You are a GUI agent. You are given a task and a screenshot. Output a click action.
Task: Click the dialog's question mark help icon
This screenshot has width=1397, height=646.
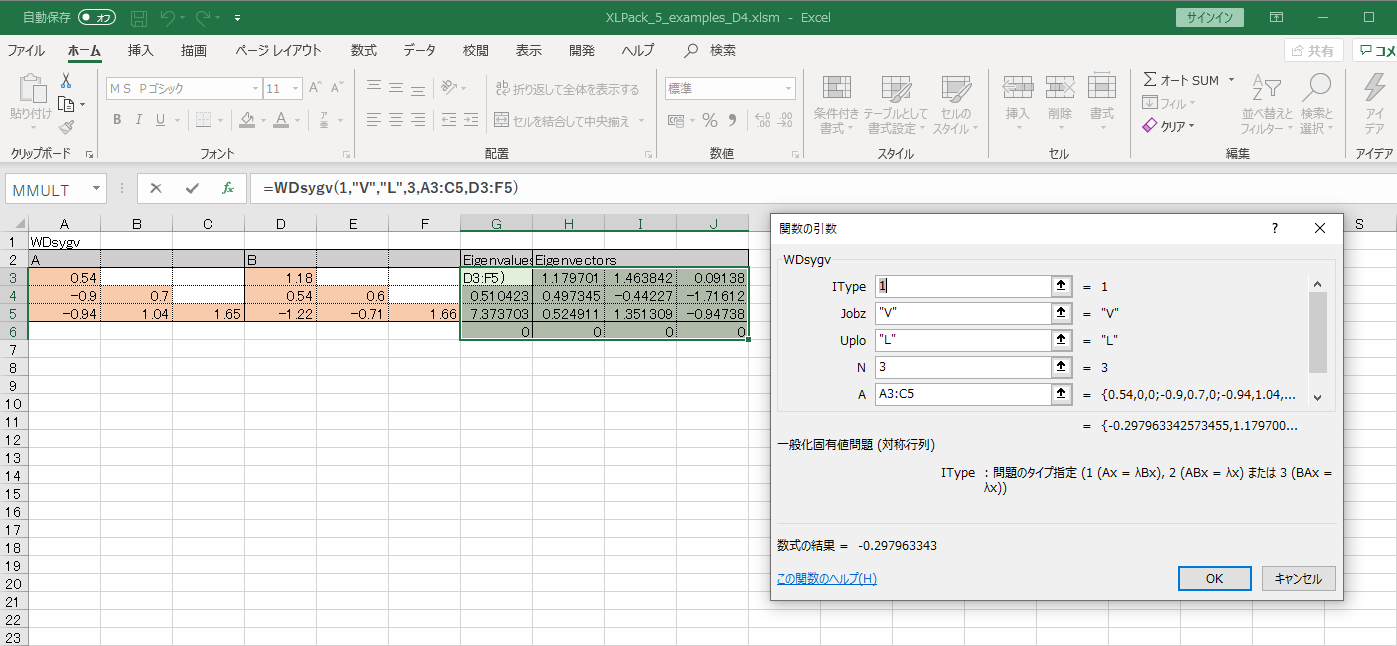(x=1274, y=228)
